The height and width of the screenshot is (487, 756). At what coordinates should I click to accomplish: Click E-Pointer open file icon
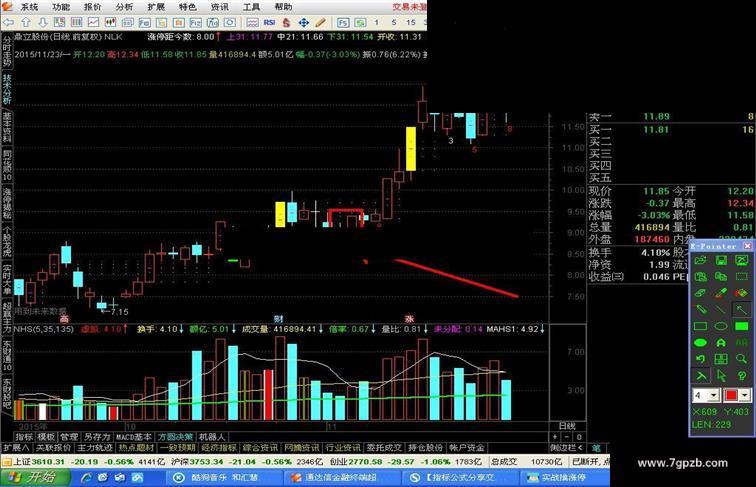point(701,260)
